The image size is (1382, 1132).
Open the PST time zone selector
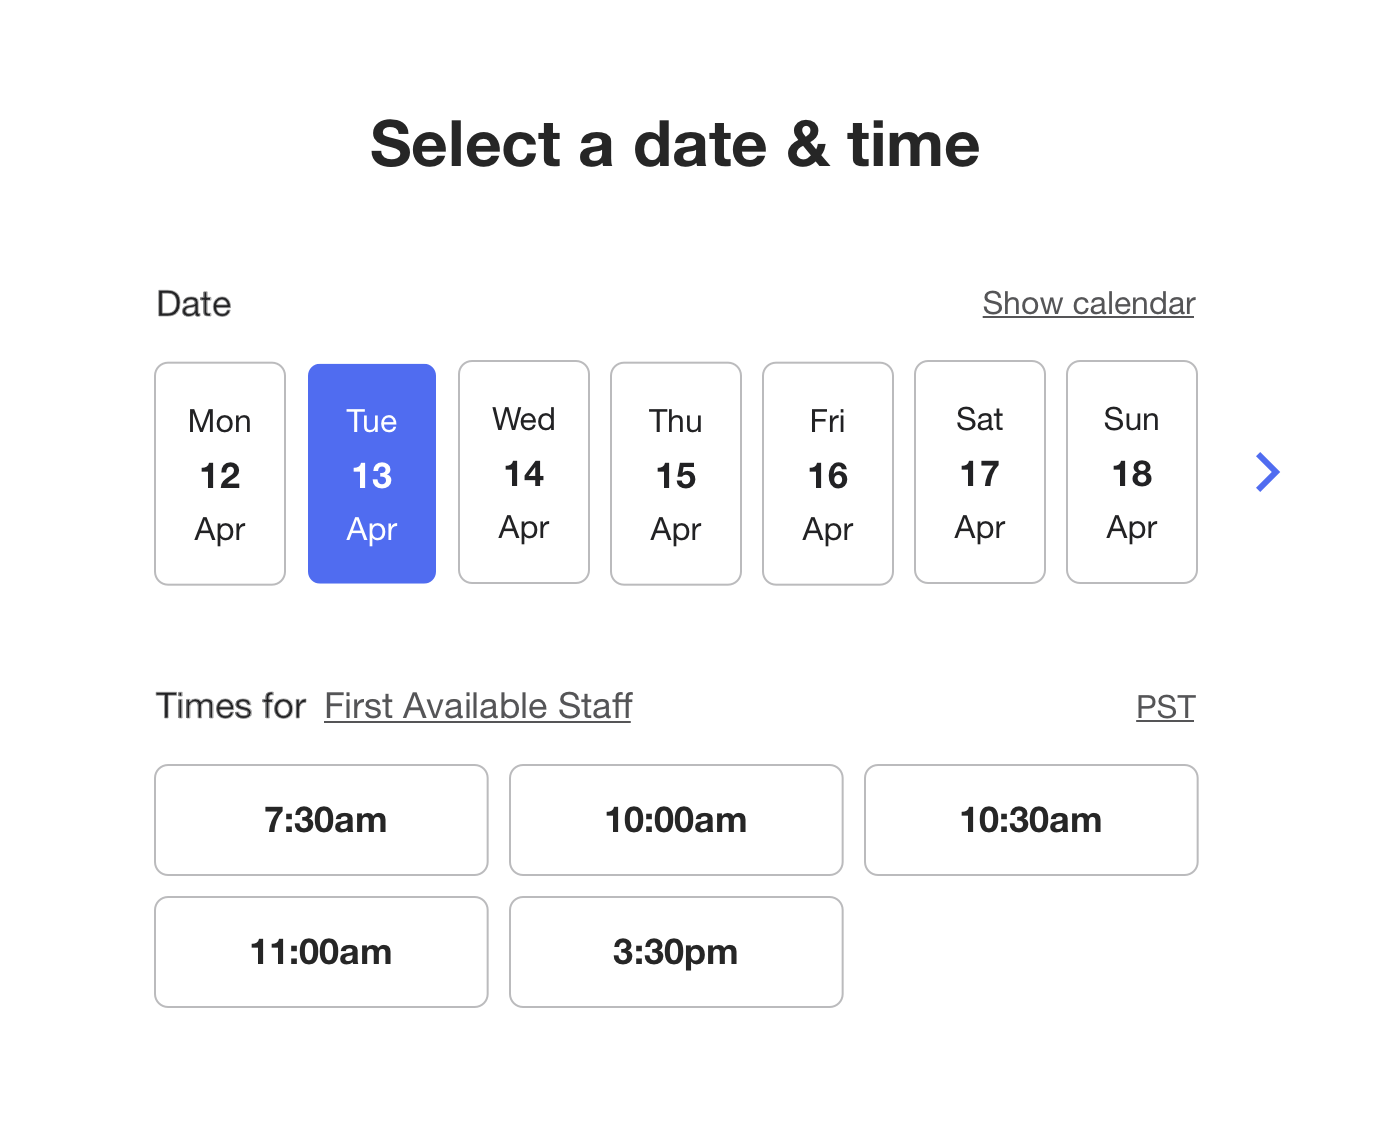tap(1165, 707)
